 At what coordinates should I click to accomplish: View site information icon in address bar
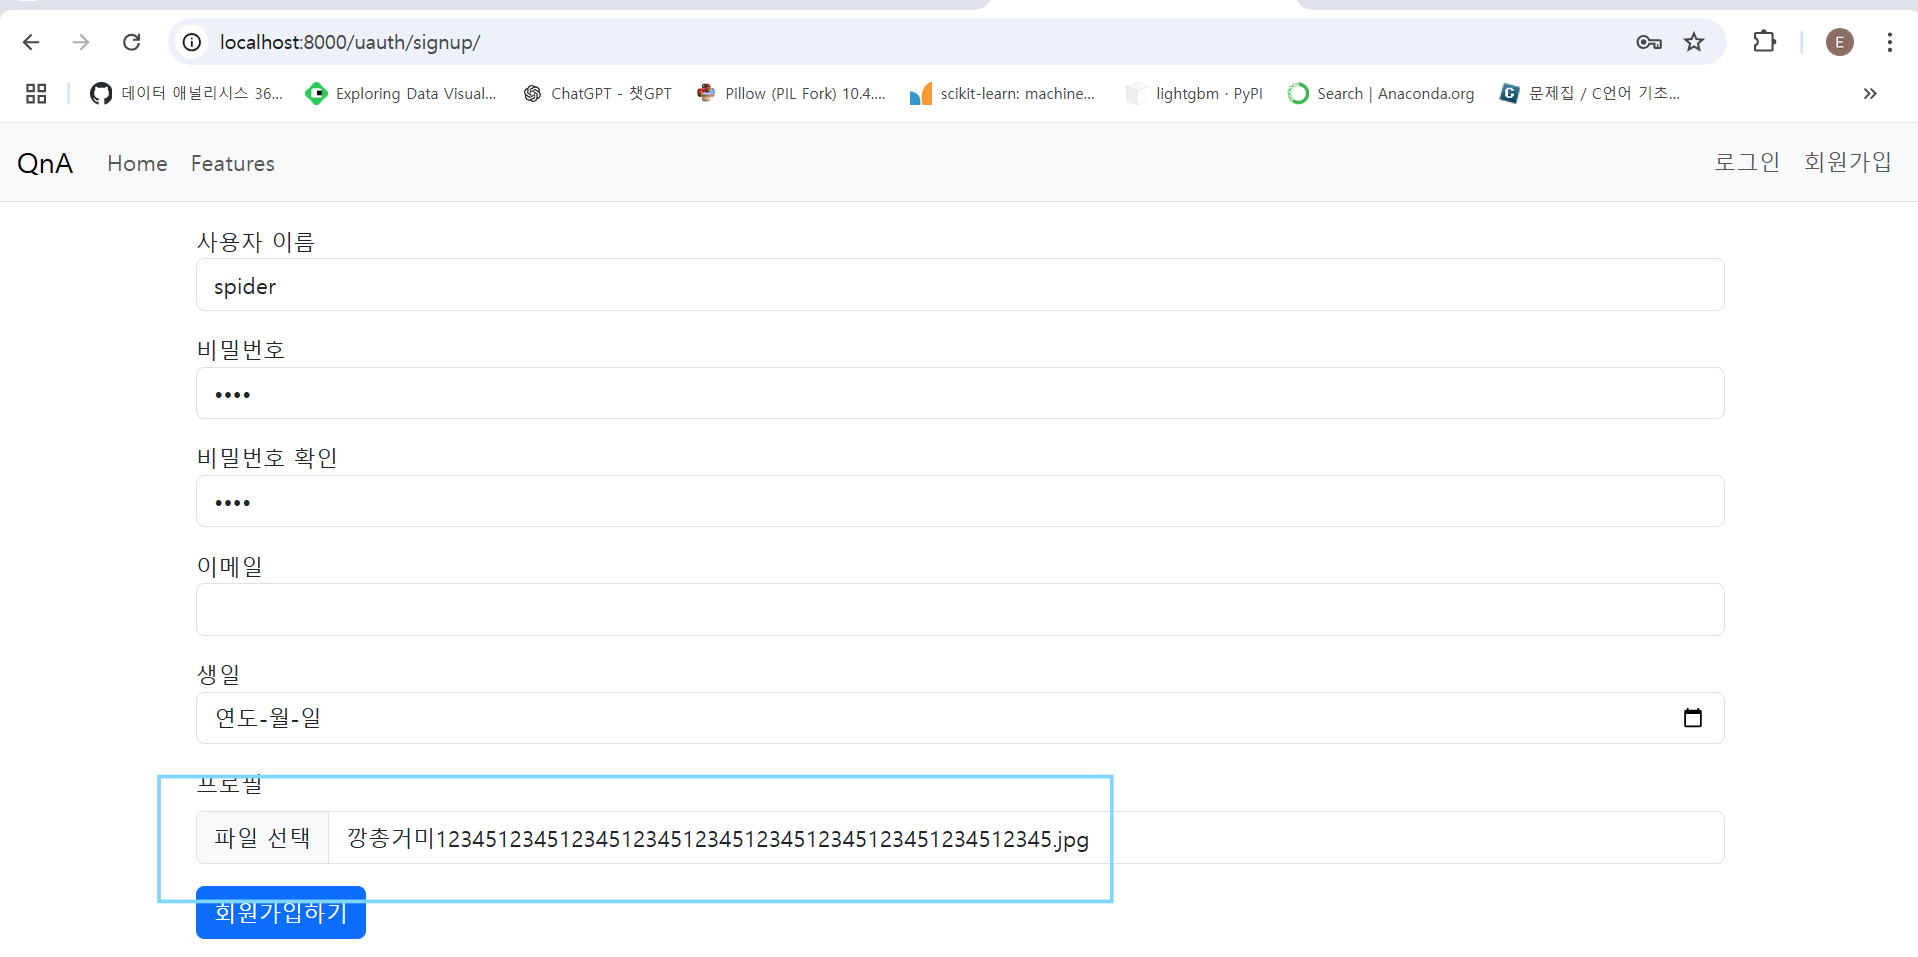point(192,42)
